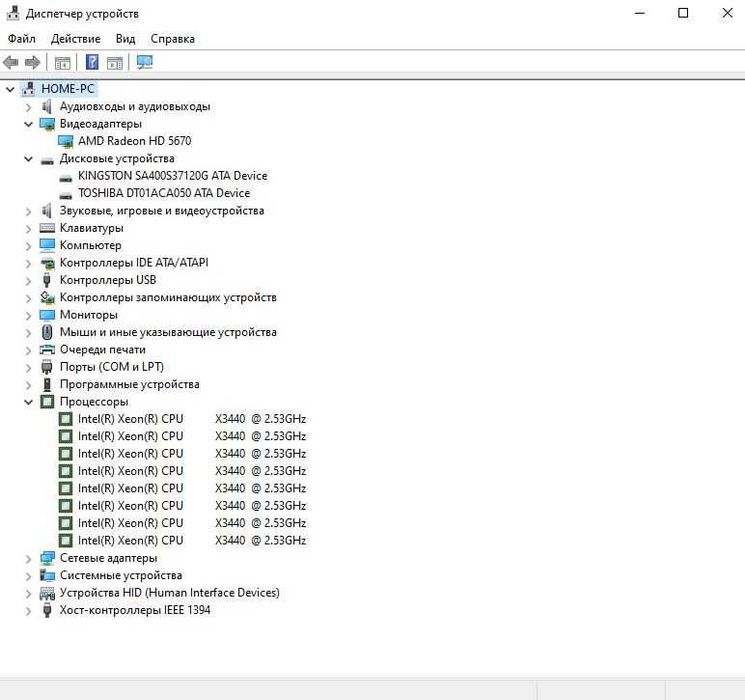
Task: Click the Мыши и иные указывающие устройства mouse icon
Action: pyautogui.click(x=47, y=332)
